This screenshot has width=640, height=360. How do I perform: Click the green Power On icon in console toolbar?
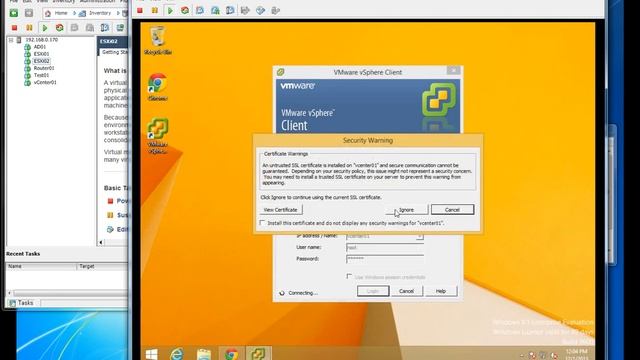pyautogui.click(x=170, y=11)
